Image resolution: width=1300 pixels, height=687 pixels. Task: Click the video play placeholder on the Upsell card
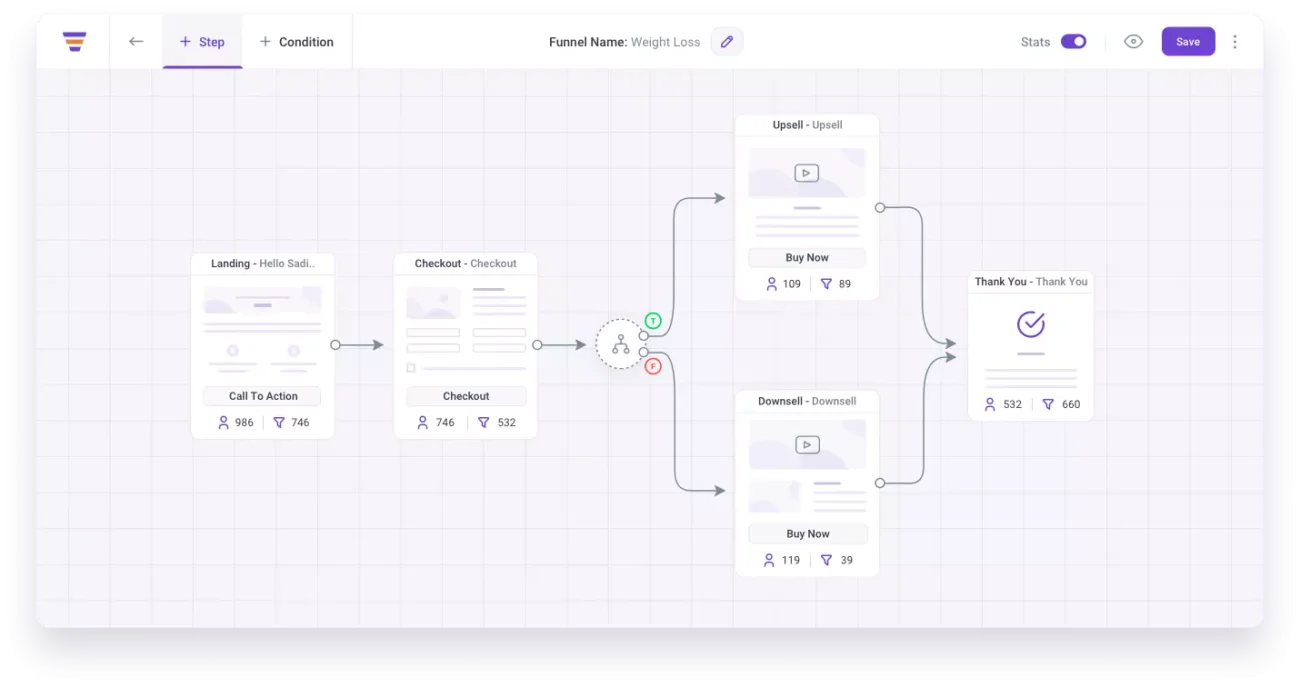806,172
